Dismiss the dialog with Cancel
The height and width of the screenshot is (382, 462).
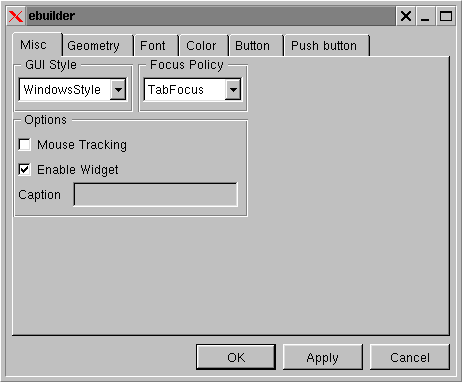coord(410,357)
